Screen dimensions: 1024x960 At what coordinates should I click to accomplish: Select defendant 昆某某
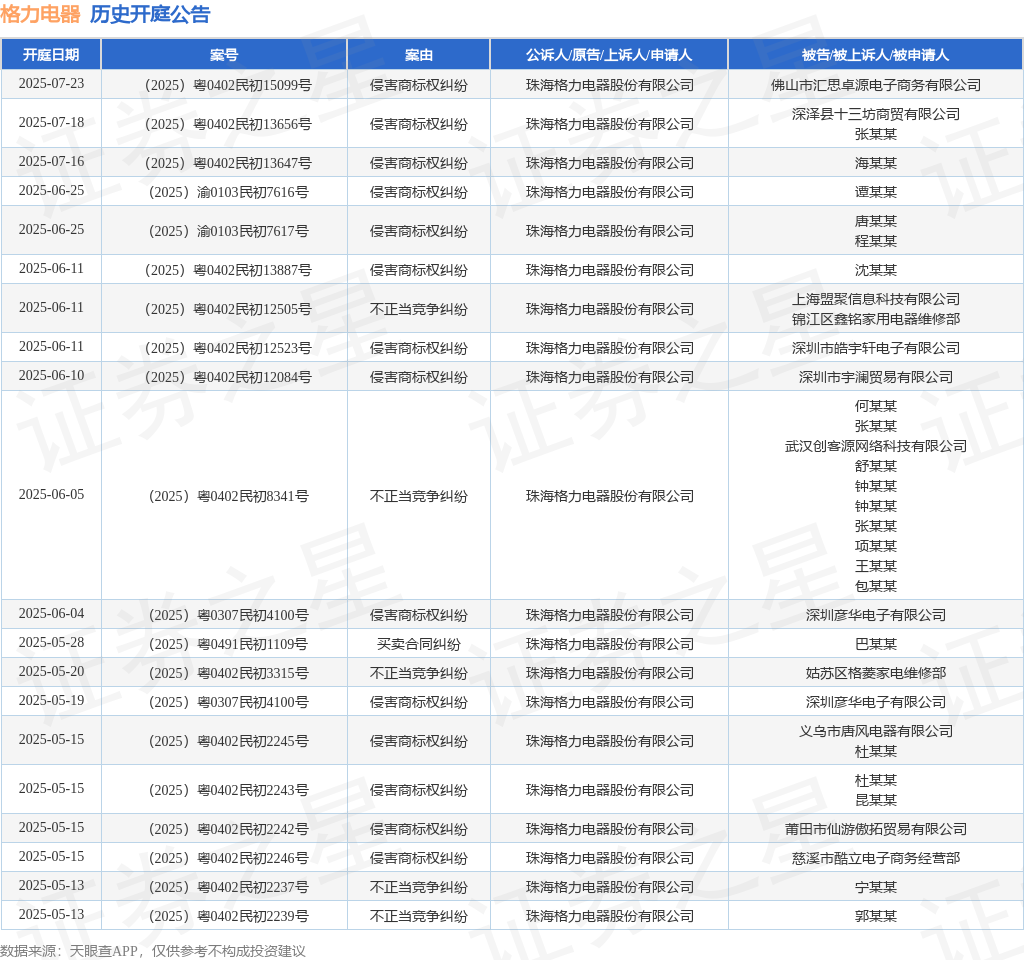coord(876,800)
